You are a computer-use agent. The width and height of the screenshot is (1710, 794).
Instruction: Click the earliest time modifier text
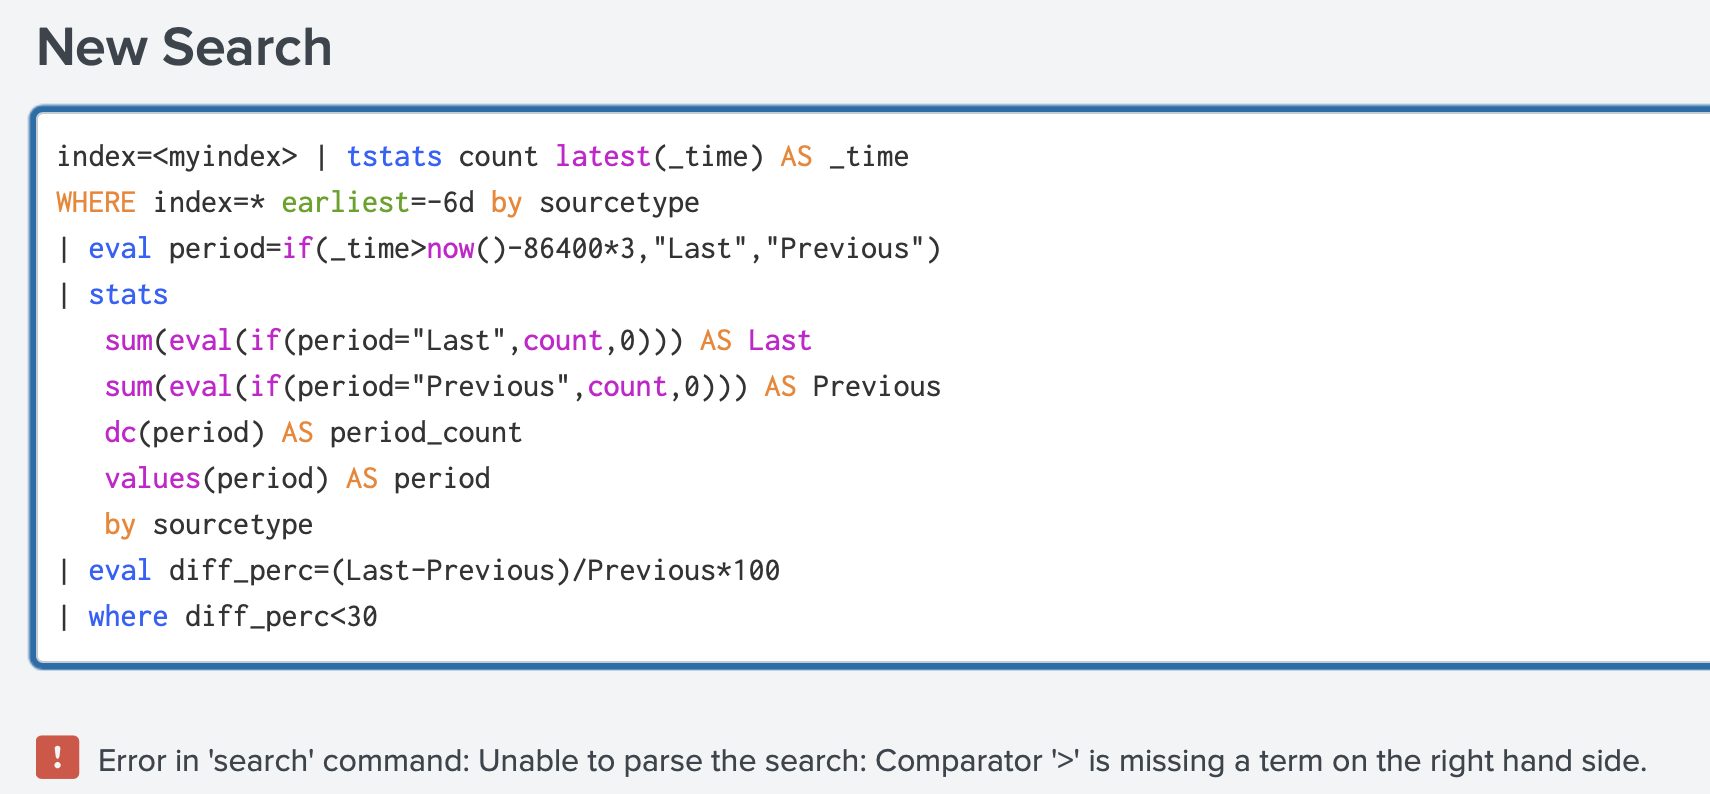(x=345, y=203)
